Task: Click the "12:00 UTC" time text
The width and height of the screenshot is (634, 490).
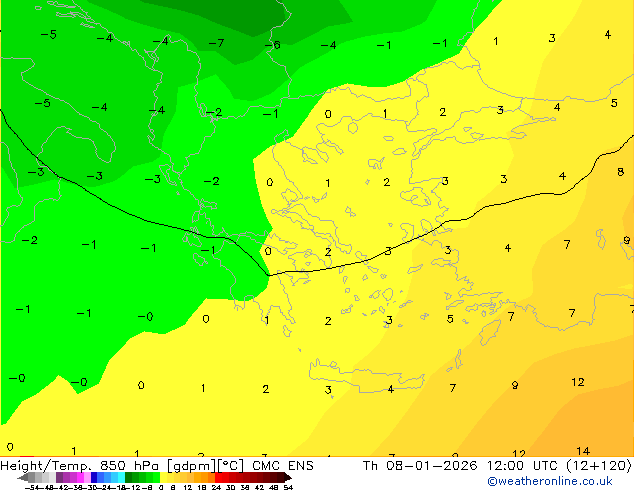Action: pyautogui.click(x=524, y=466)
